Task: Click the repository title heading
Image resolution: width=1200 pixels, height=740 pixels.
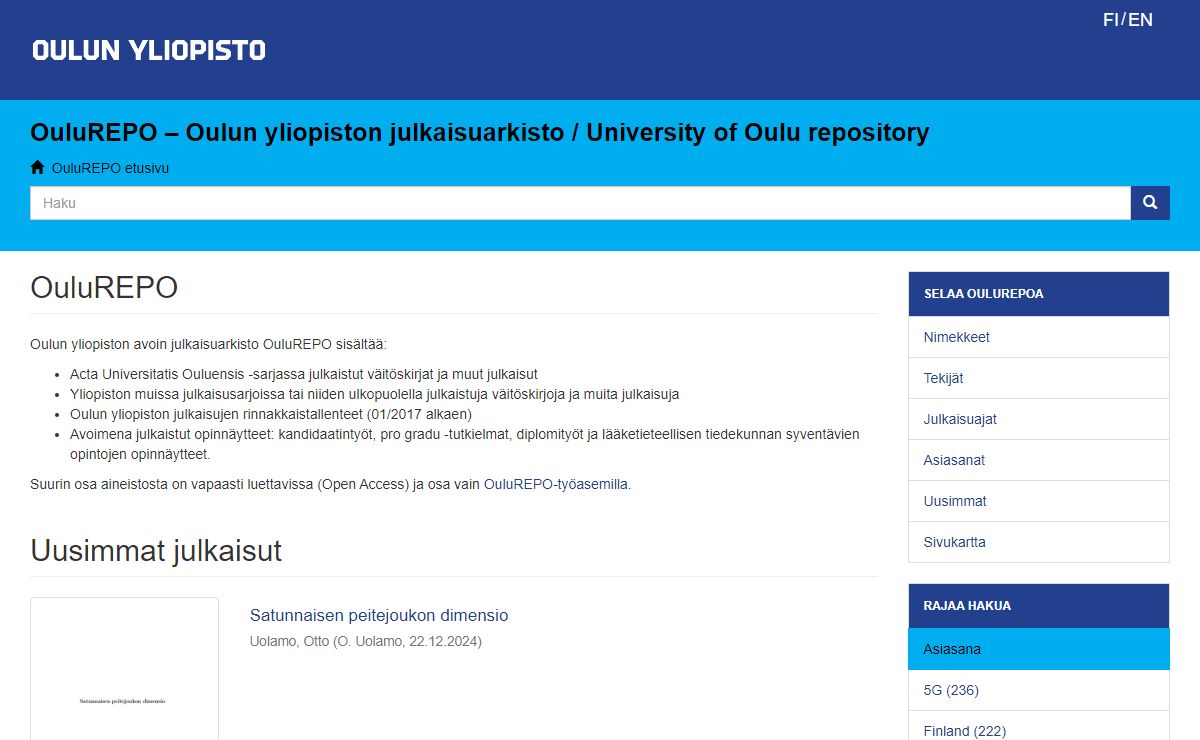Action: (x=480, y=132)
